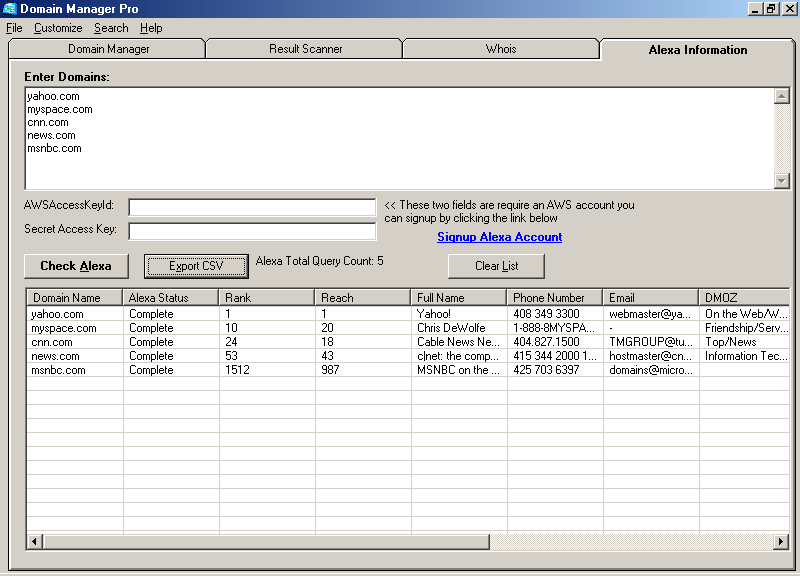Click the Secret Access Key field

(252, 229)
